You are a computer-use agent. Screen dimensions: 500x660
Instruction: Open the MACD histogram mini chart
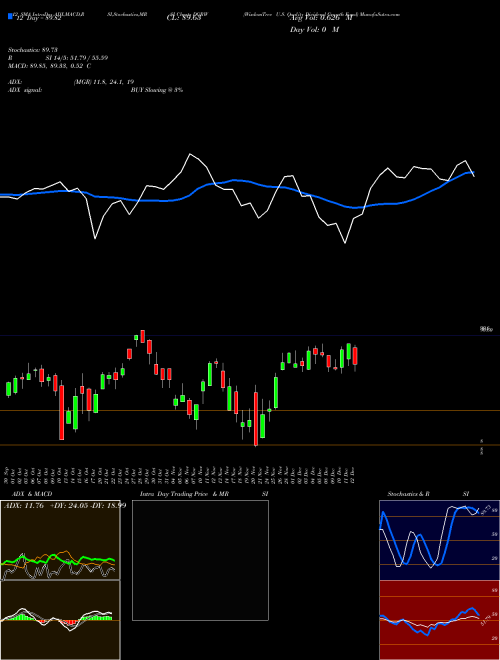coord(60,620)
